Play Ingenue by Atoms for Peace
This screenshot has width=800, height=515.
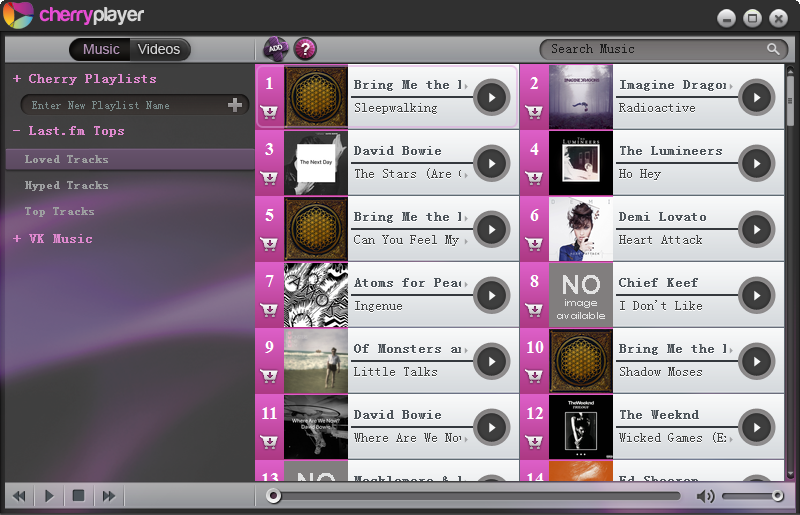tap(492, 295)
